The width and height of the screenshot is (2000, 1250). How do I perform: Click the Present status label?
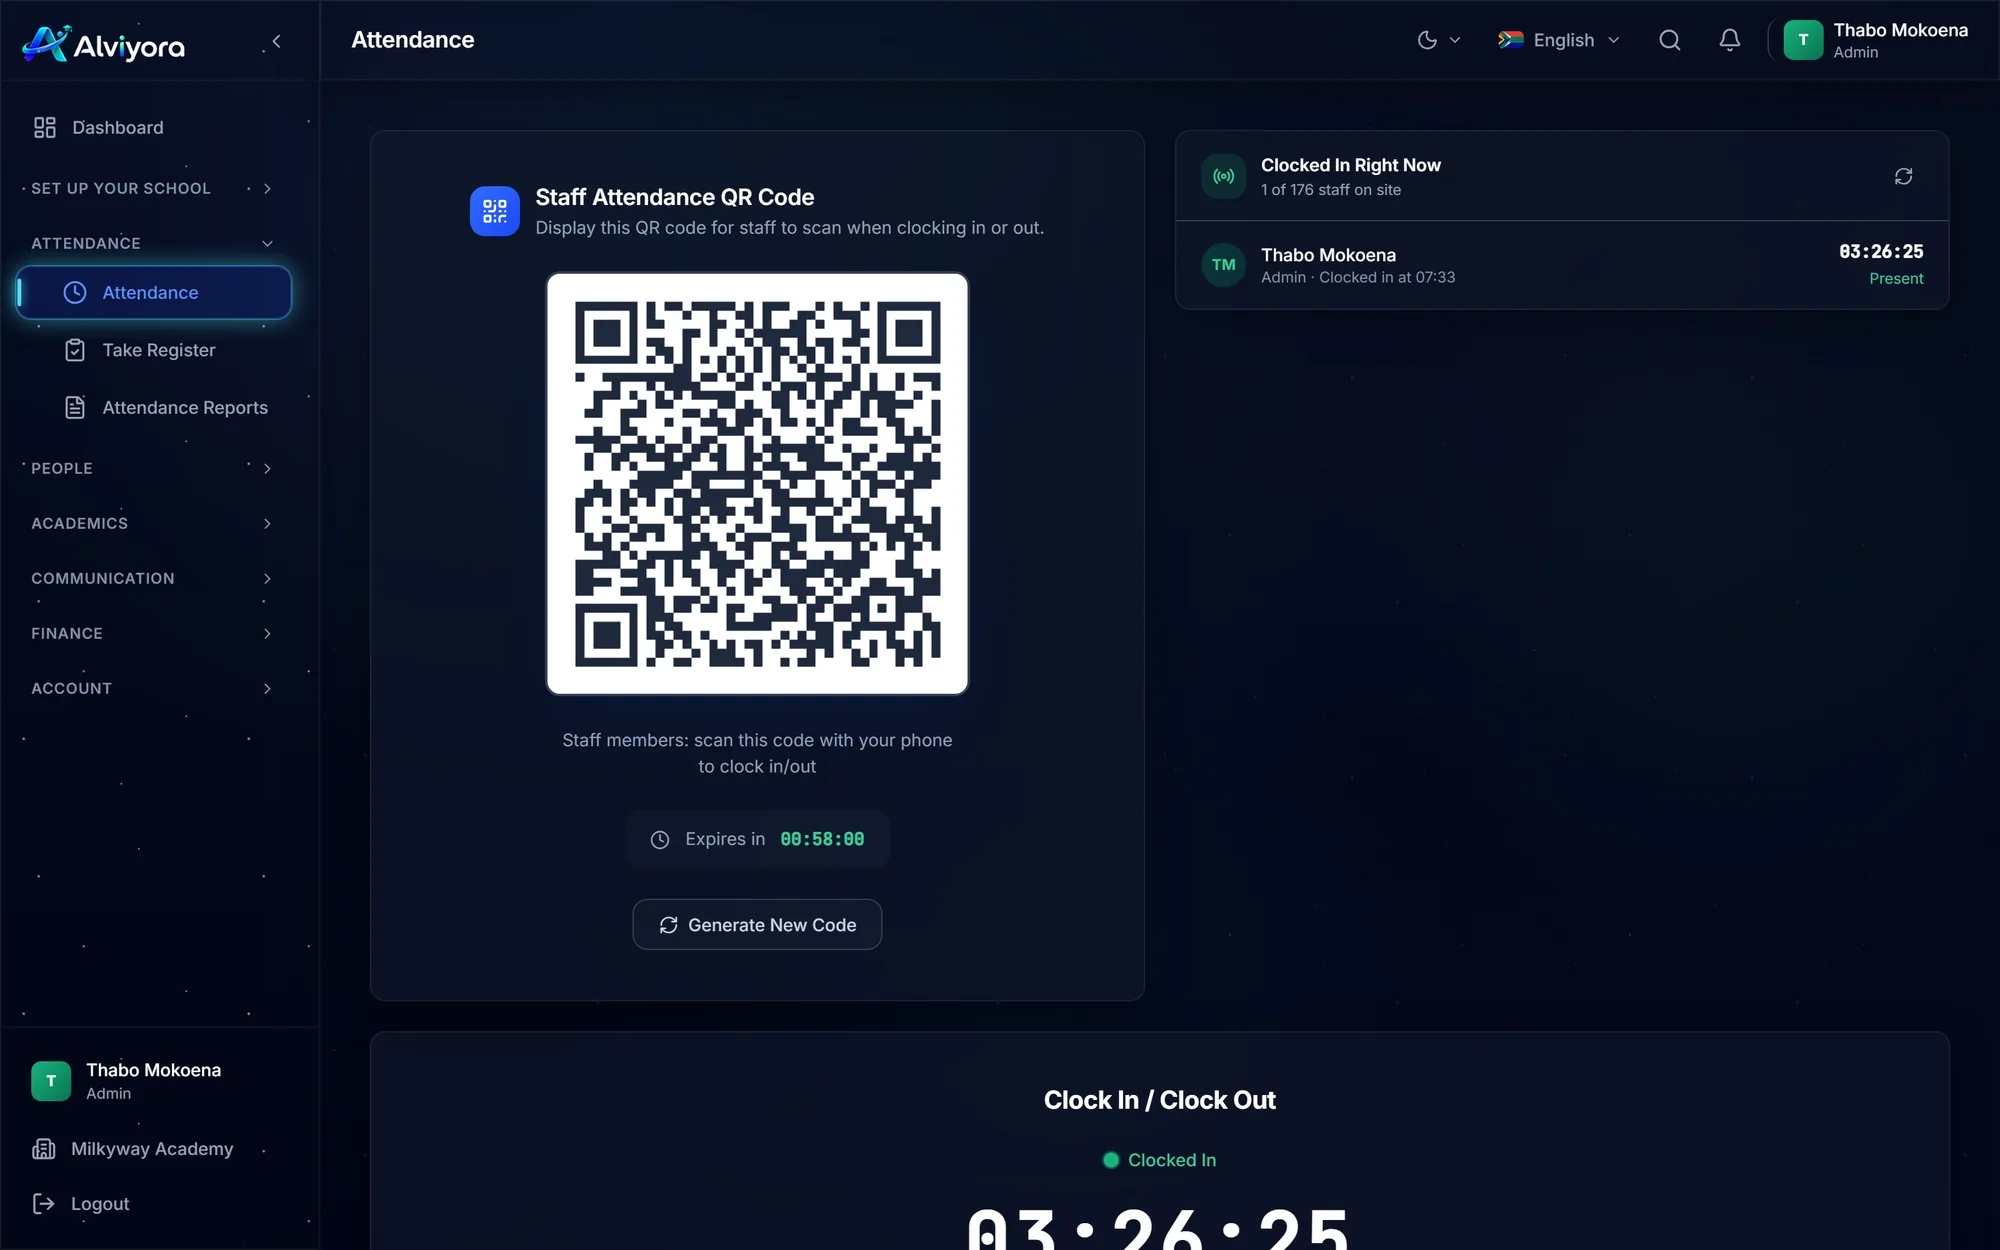click(1896, 279)
